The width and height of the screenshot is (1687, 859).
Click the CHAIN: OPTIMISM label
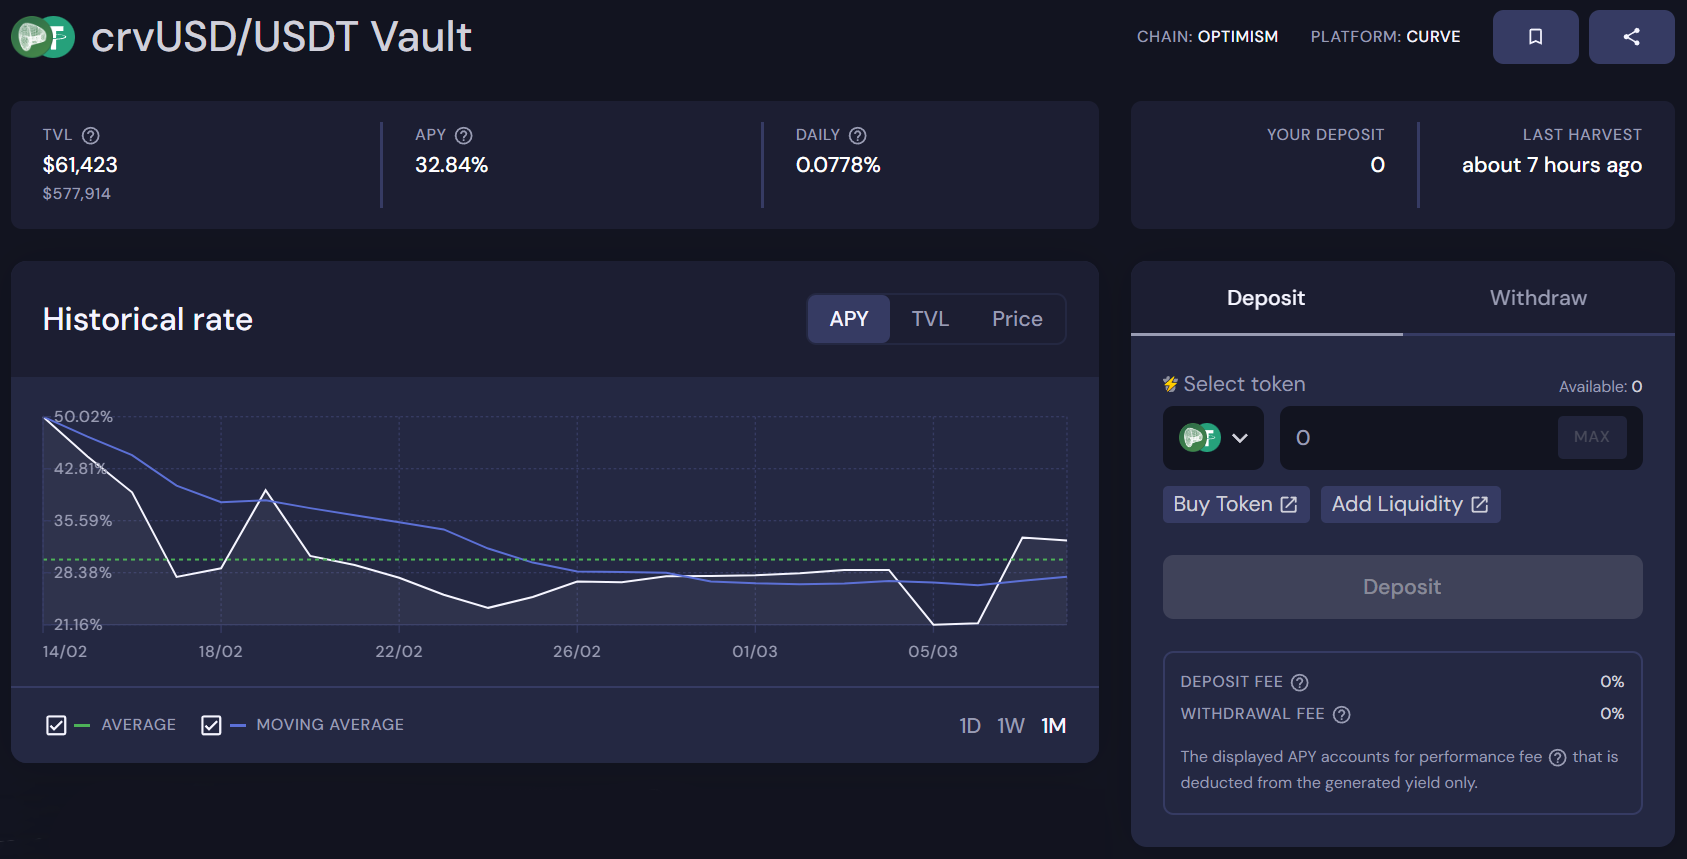(1207, 37)
